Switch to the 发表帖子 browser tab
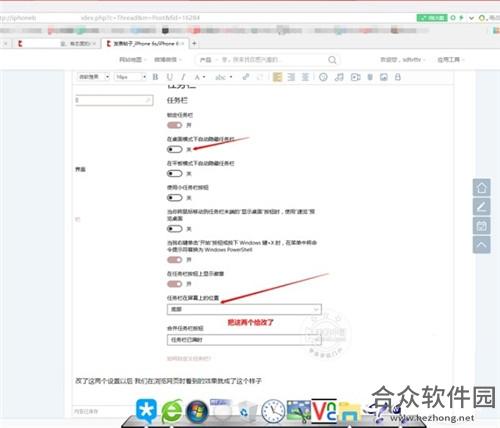The image size is (500, 428). point(145,43)
